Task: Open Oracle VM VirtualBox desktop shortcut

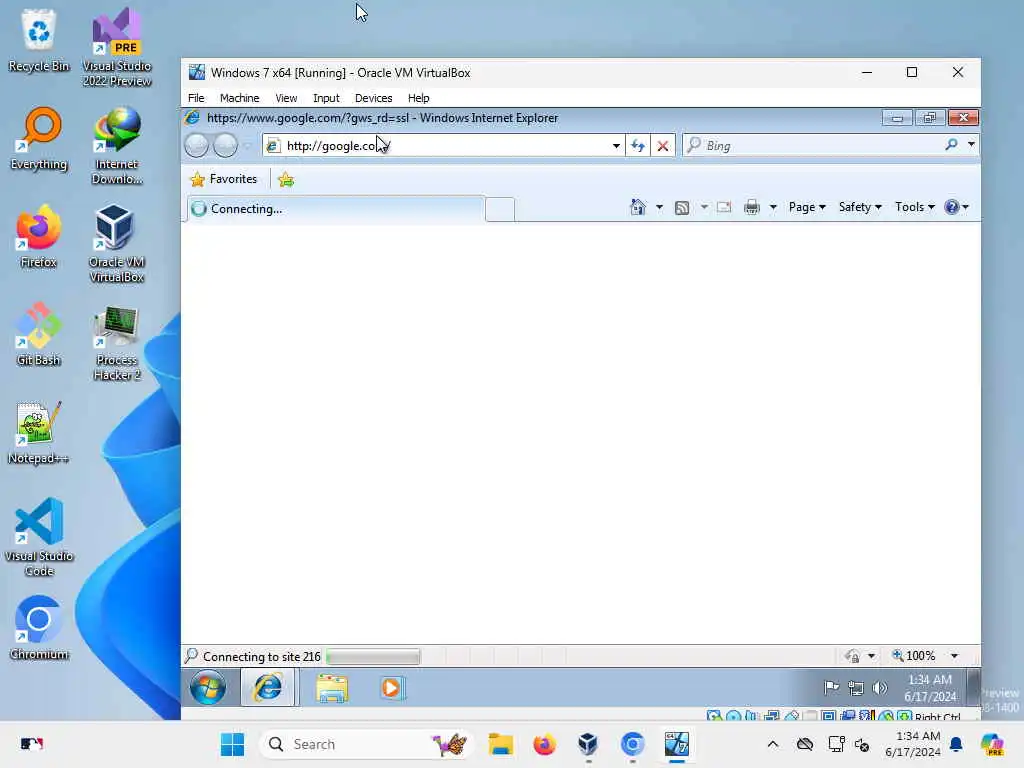Action: (x=116, y=243)
